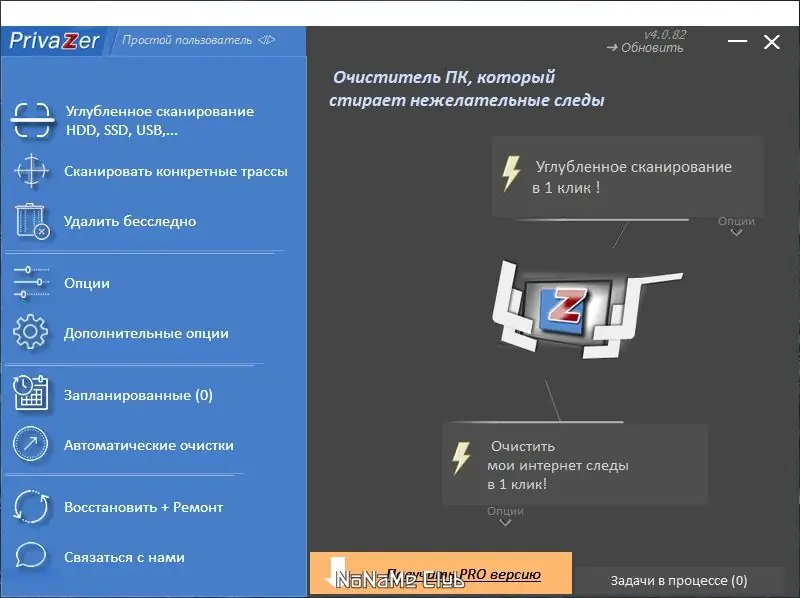Open Восстановить + Ремонт
The width and height of the screenshot is (800, 598).
[x=144, y=507]
